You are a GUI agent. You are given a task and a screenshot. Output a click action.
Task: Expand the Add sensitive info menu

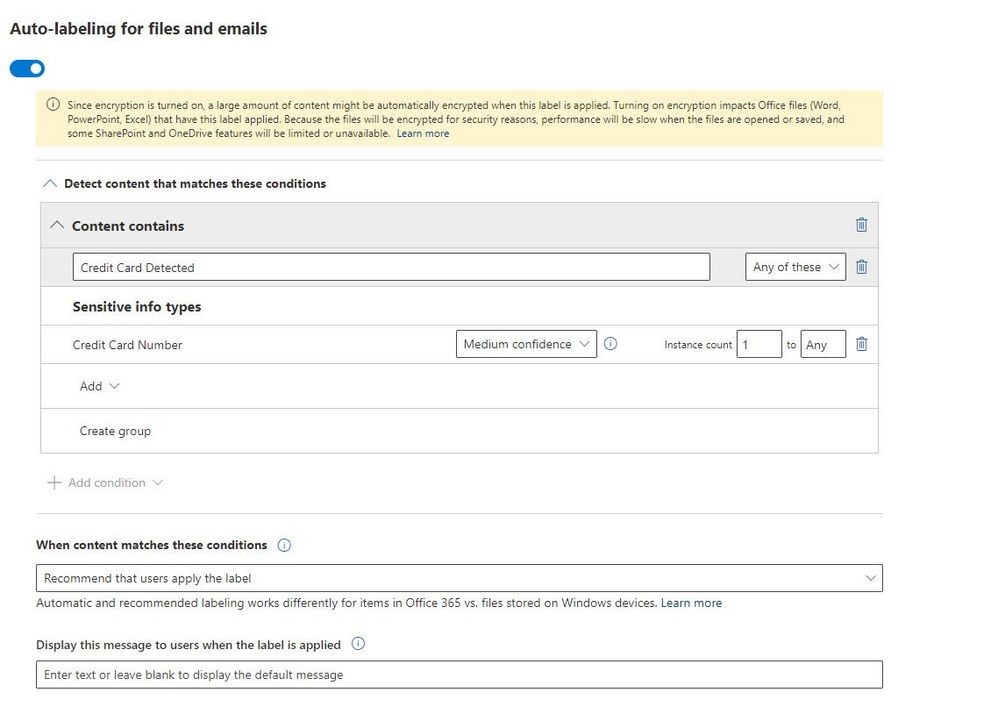pyautogui.click(x=99, y=386)
